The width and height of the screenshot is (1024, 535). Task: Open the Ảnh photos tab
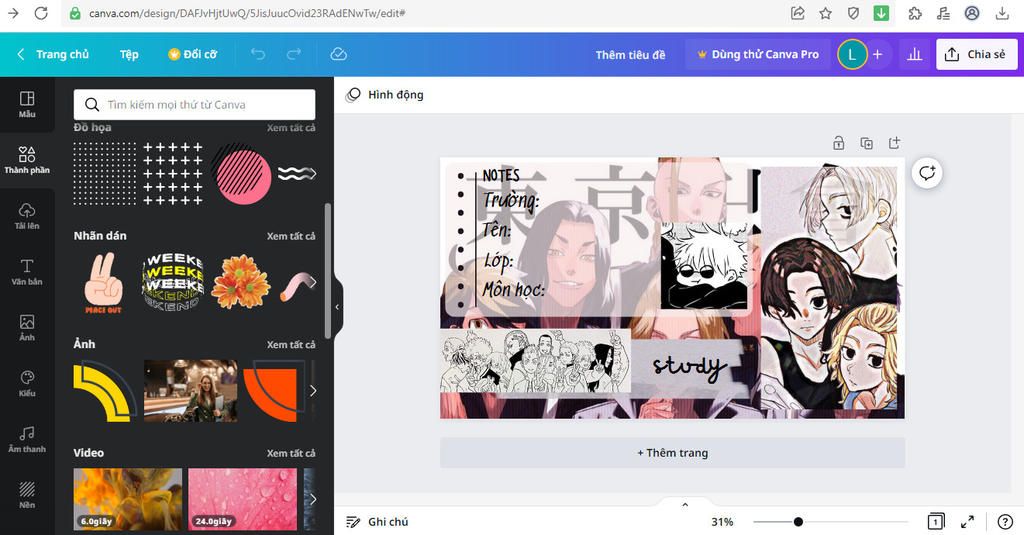point(27,327)
